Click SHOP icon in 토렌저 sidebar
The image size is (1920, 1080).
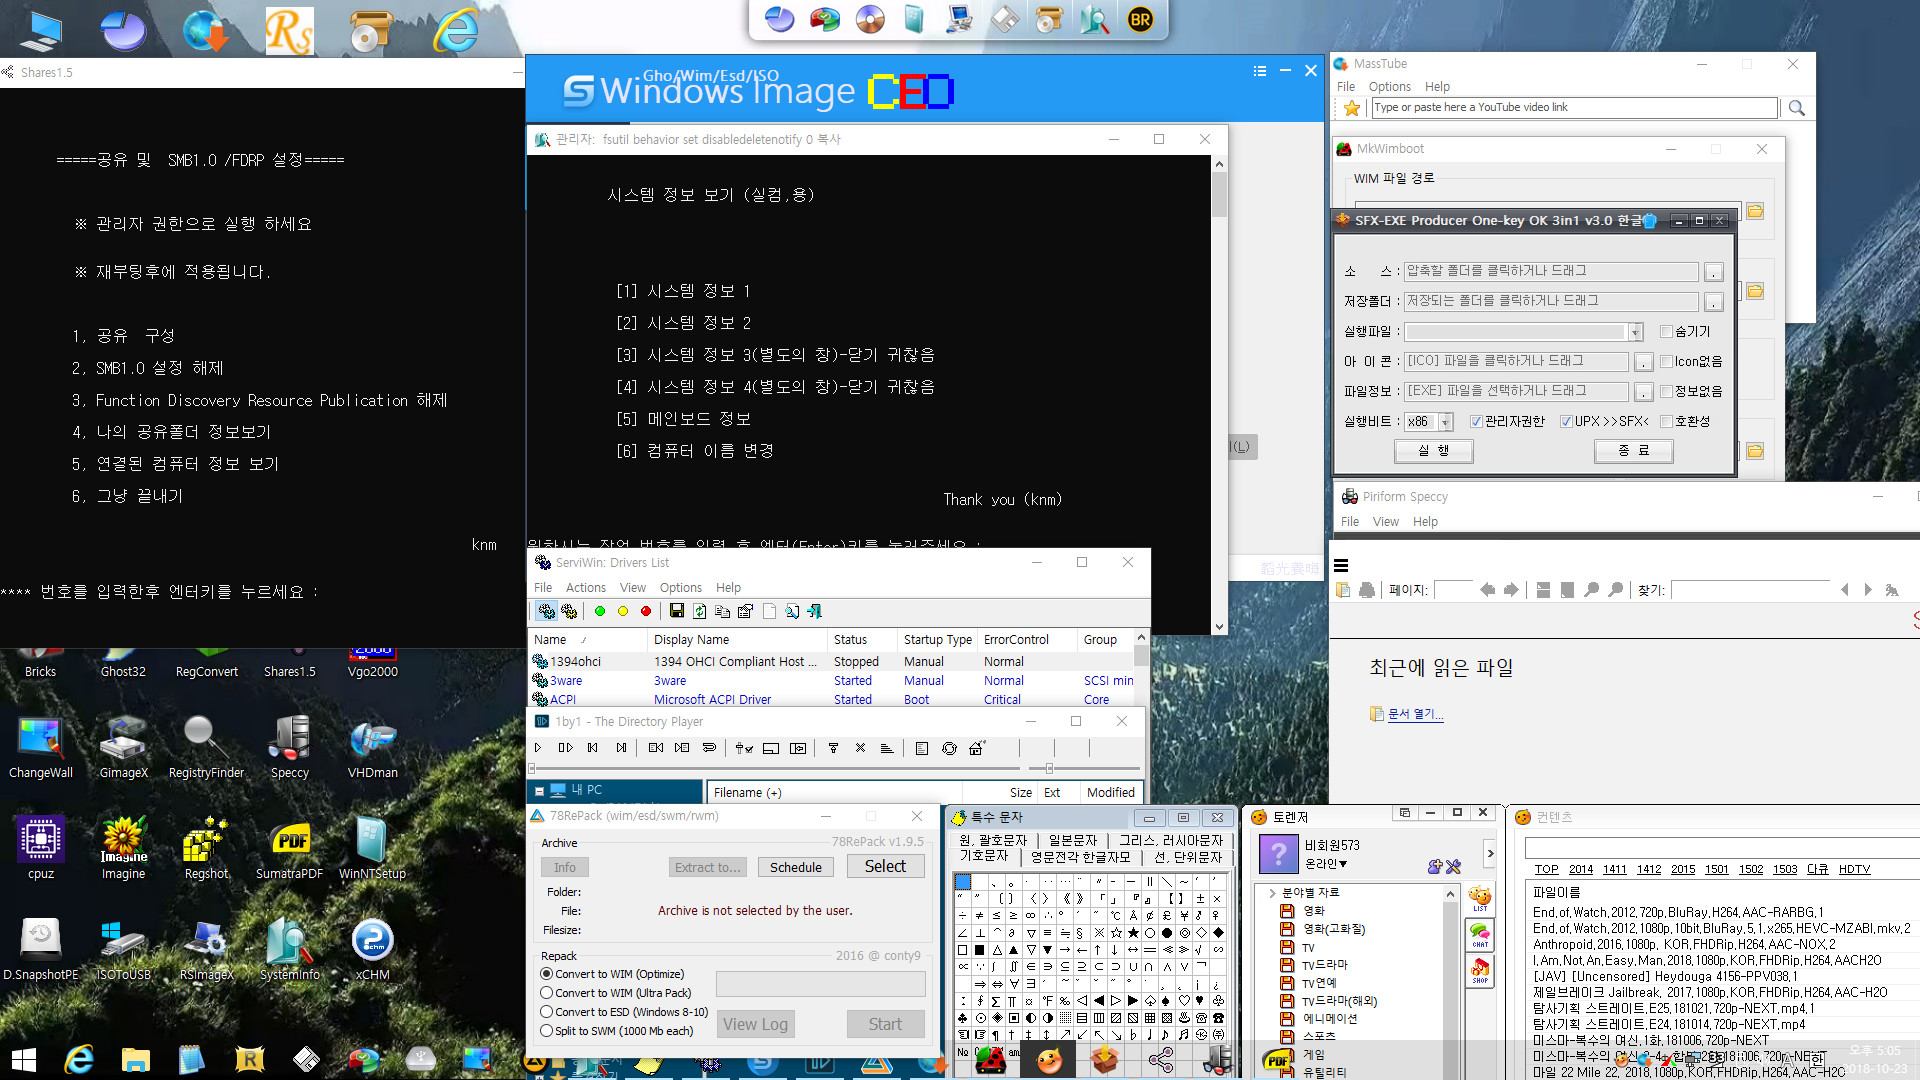1480,971
